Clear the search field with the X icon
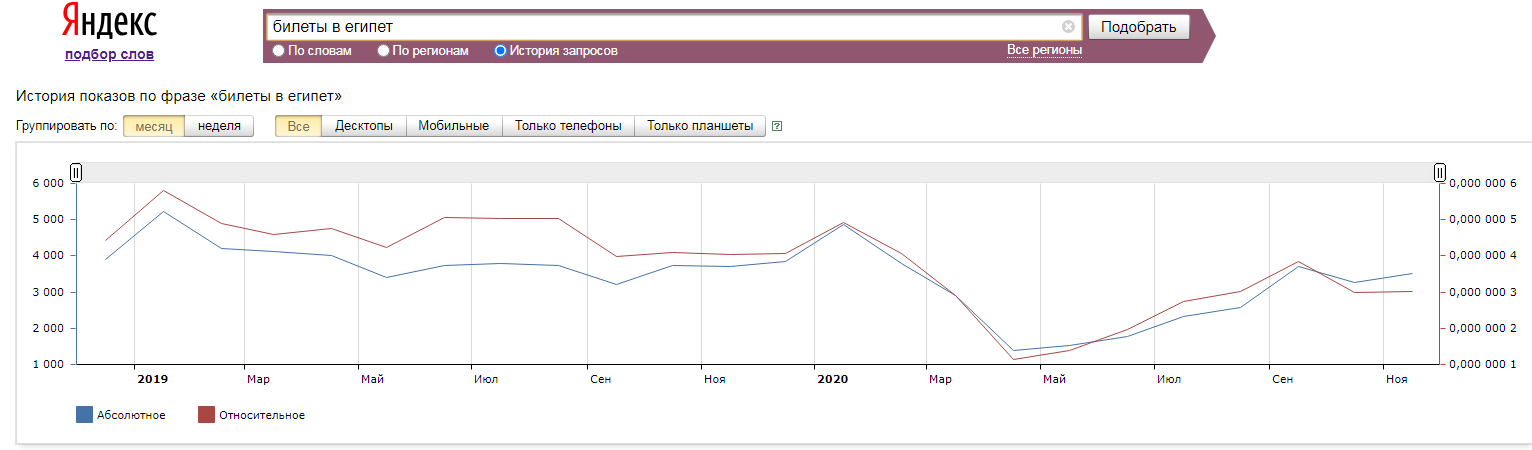Viewport: 1532px width, 450px height. click(x=1068, y=27)
